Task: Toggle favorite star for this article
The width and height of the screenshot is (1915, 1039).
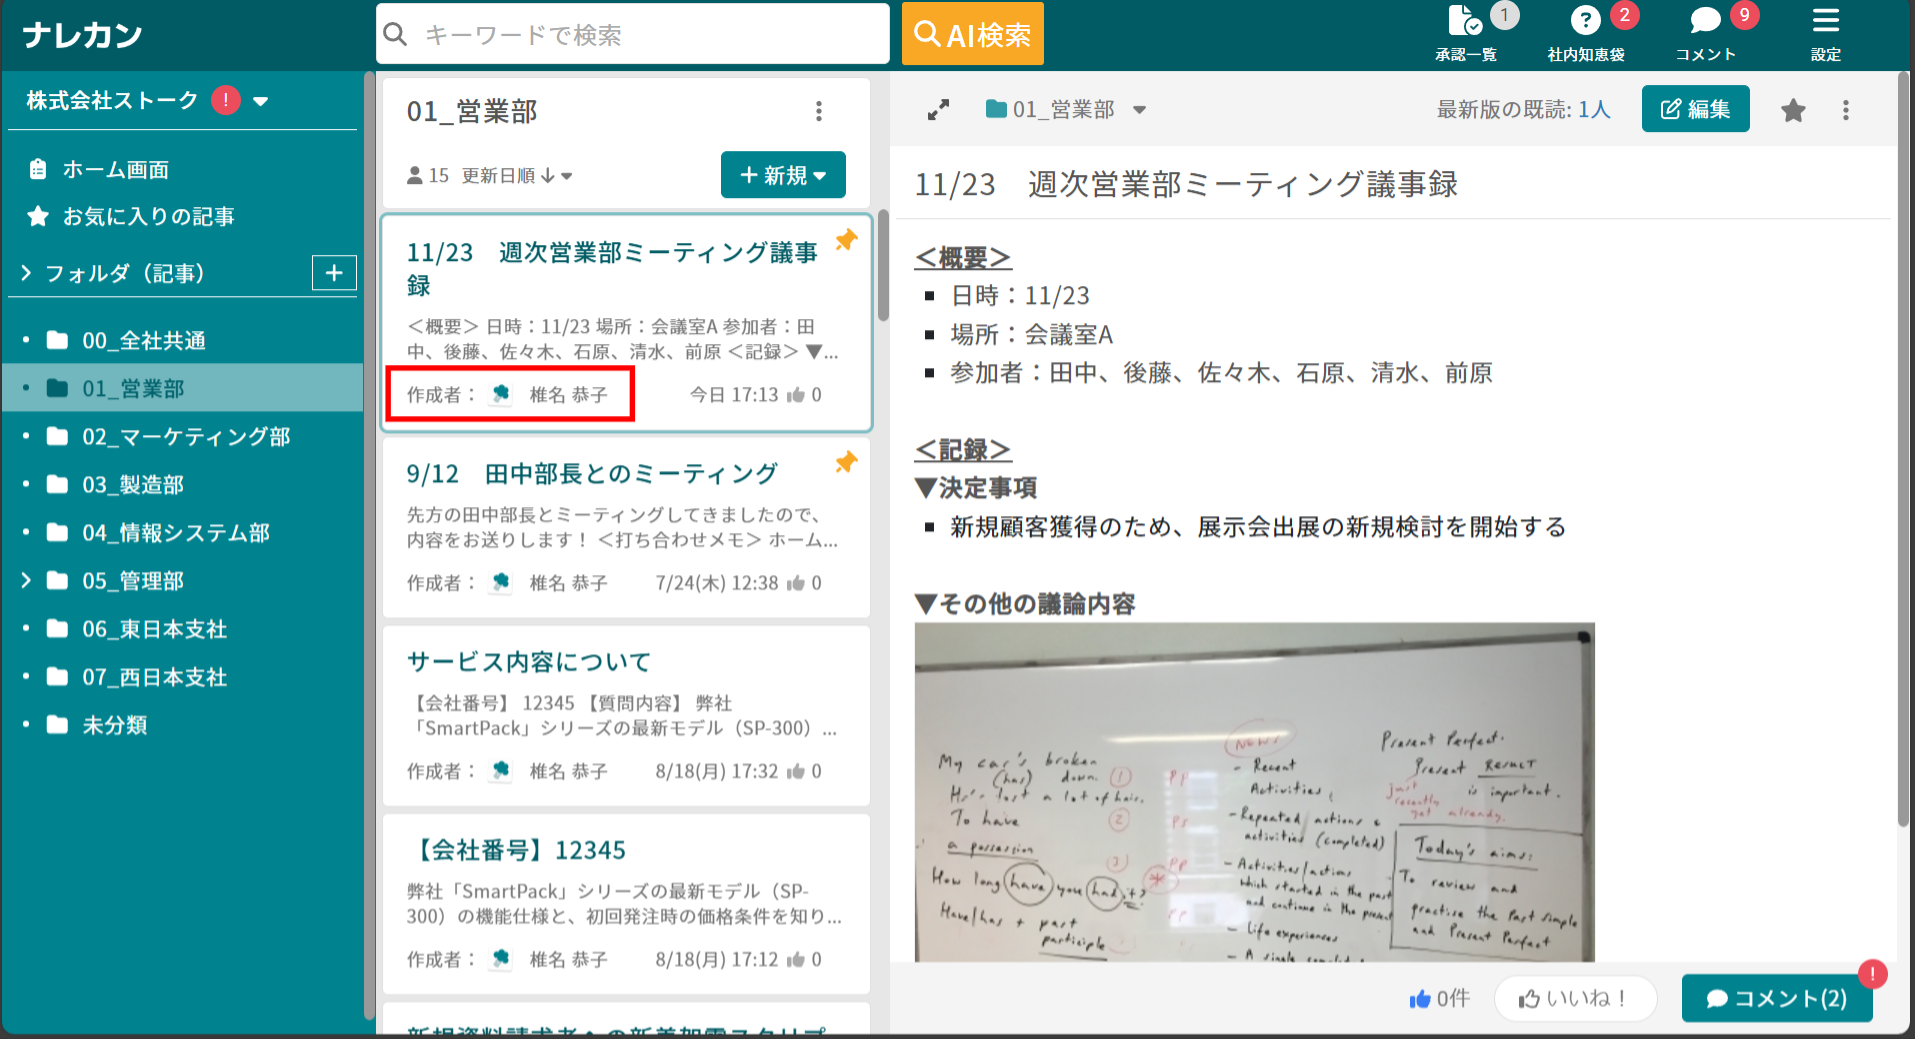Action: point(1793,110)
